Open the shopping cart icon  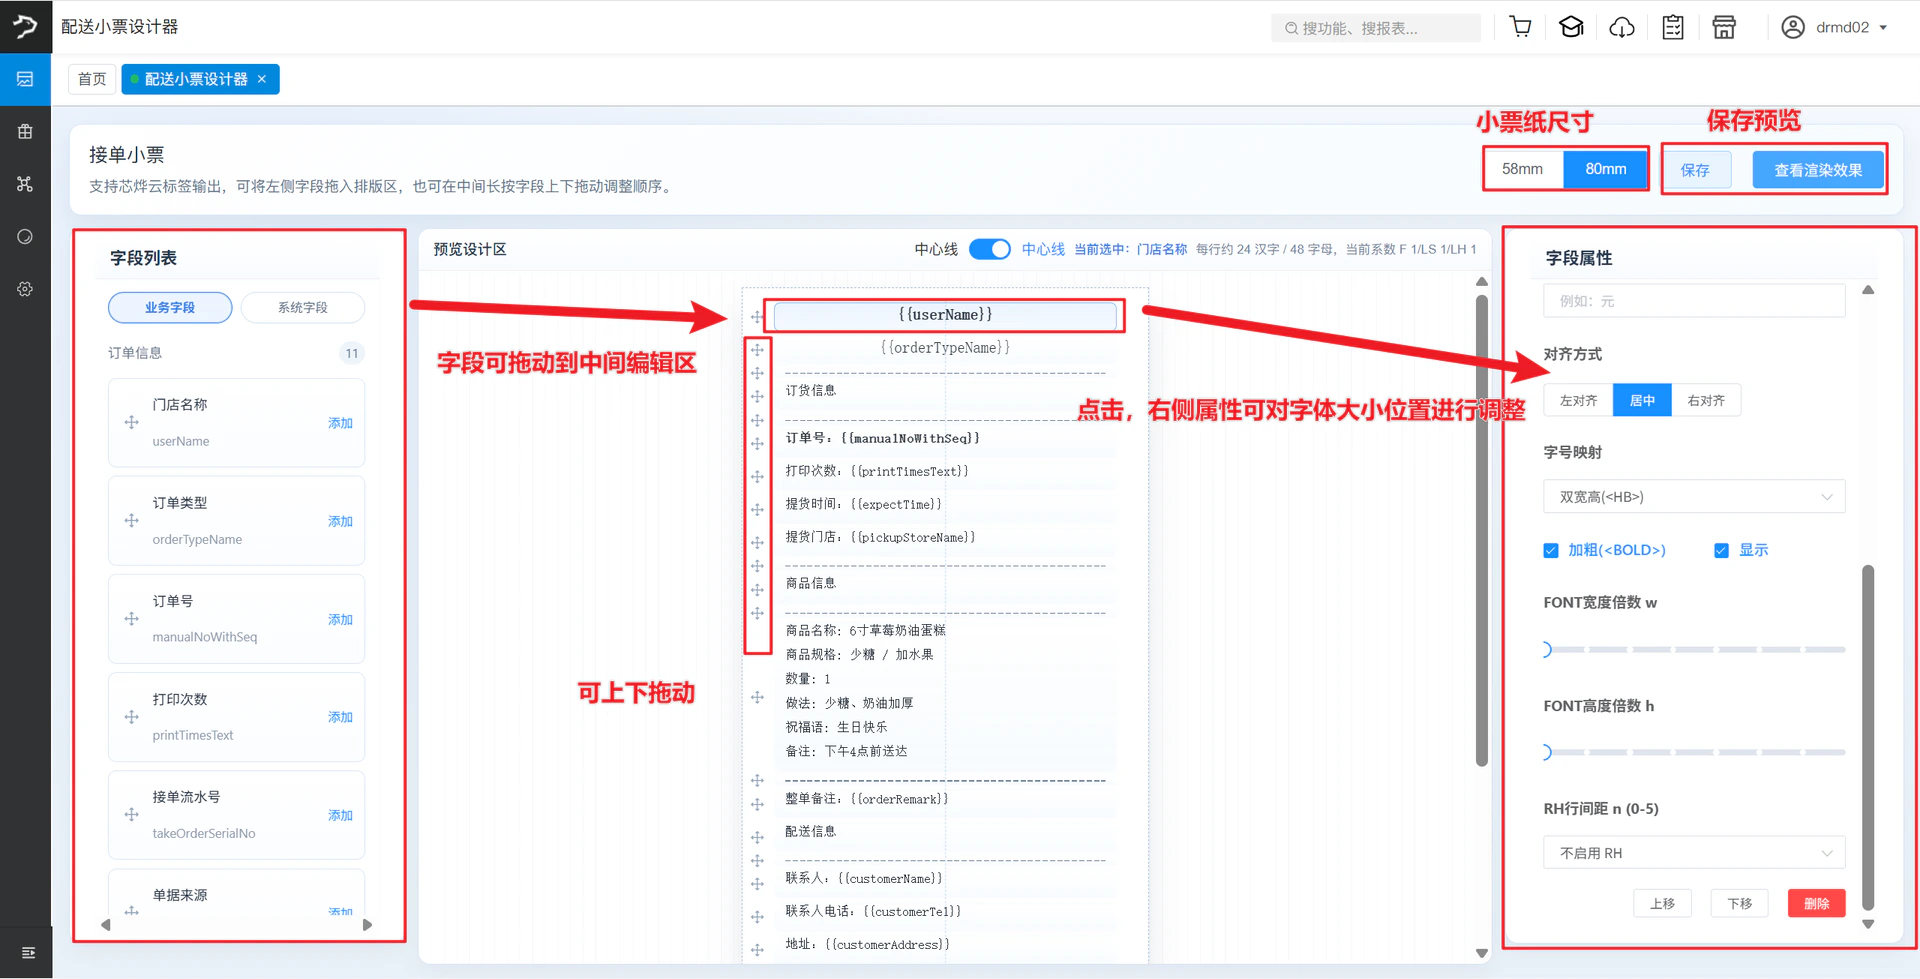1520,27
